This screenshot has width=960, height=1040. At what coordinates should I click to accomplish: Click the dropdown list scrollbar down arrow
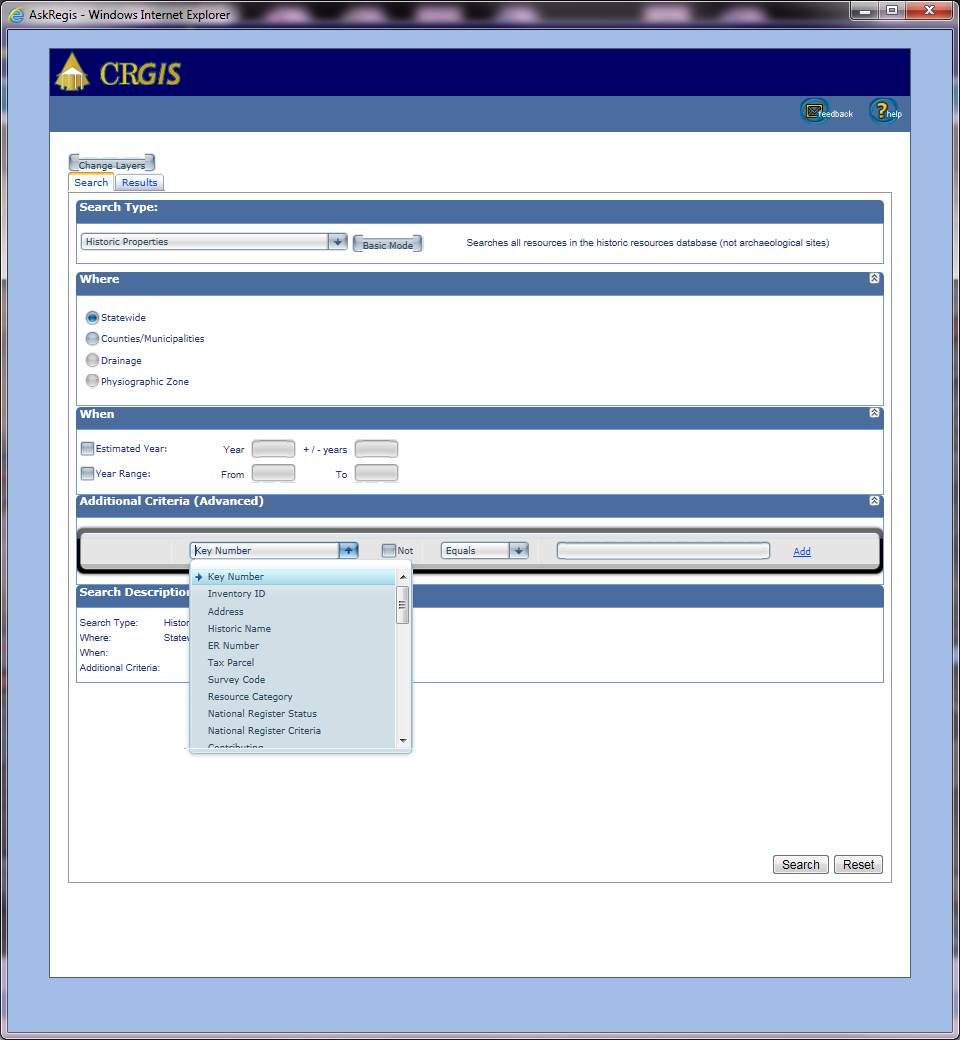point(403,741)
